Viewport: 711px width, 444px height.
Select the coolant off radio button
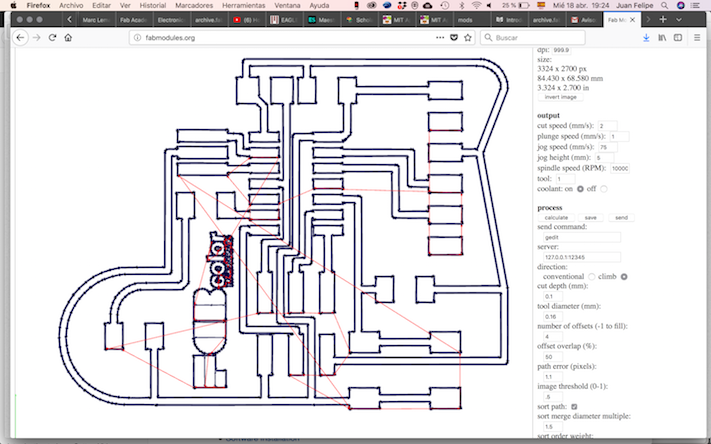(604, 189)
